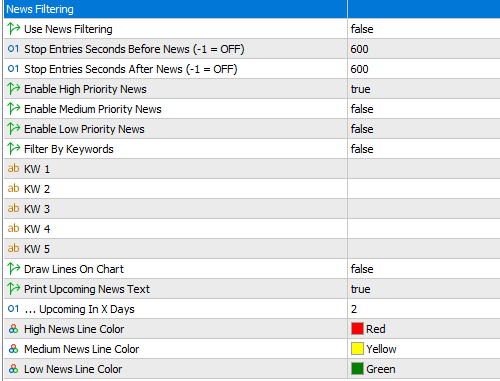Click the string 'ab' icon beside KW 5
Screen dimensions: 500x381
click(13, 248)
